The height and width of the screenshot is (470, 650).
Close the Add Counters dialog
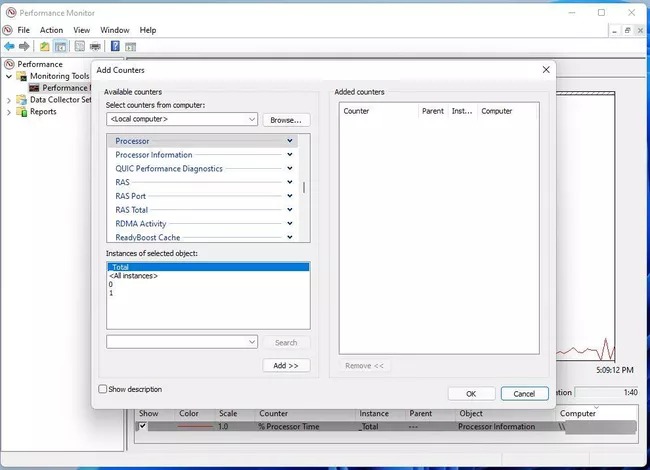pyautogui.click(x=546, y=70)
